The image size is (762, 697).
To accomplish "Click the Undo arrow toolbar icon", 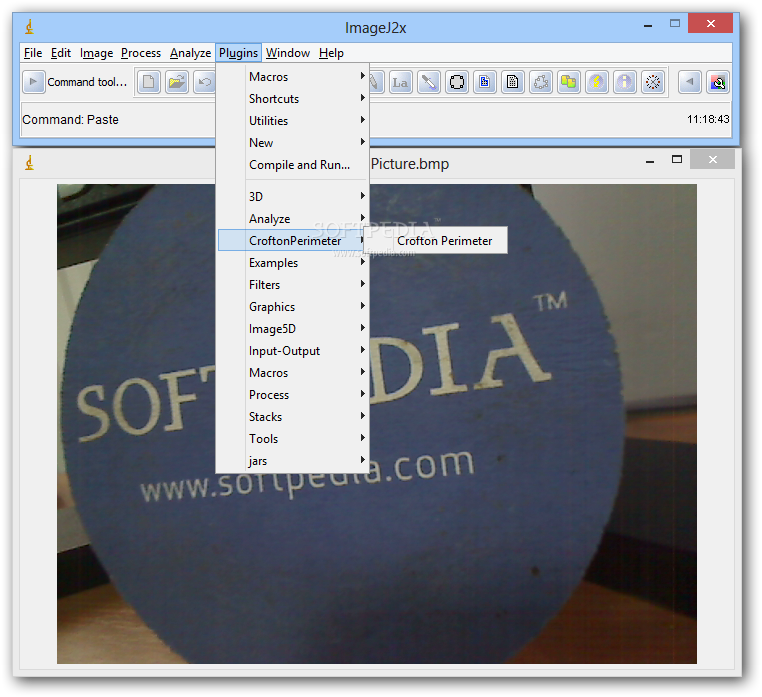I will click(x=205, y=82).
